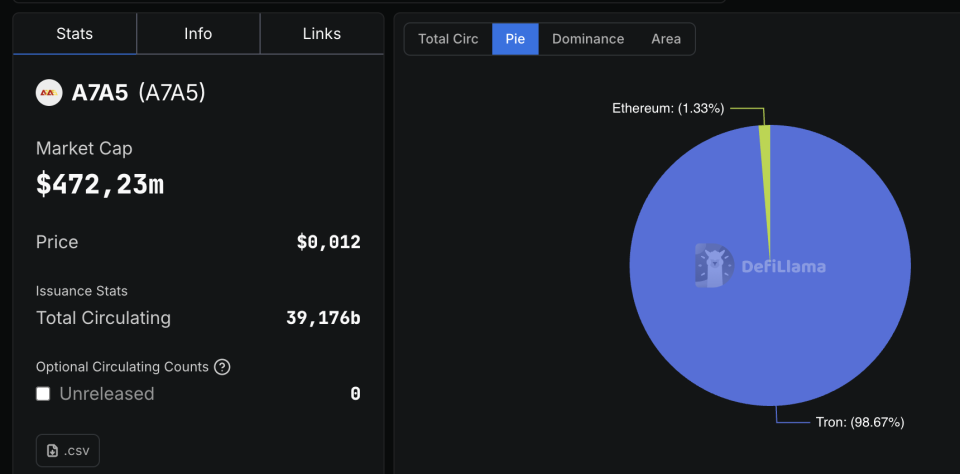Image resolution: width=960 pixels, height=474 pixels.
Task: Click the DefiLlama llama watermark logo
Action: click(x=715, y=266)
